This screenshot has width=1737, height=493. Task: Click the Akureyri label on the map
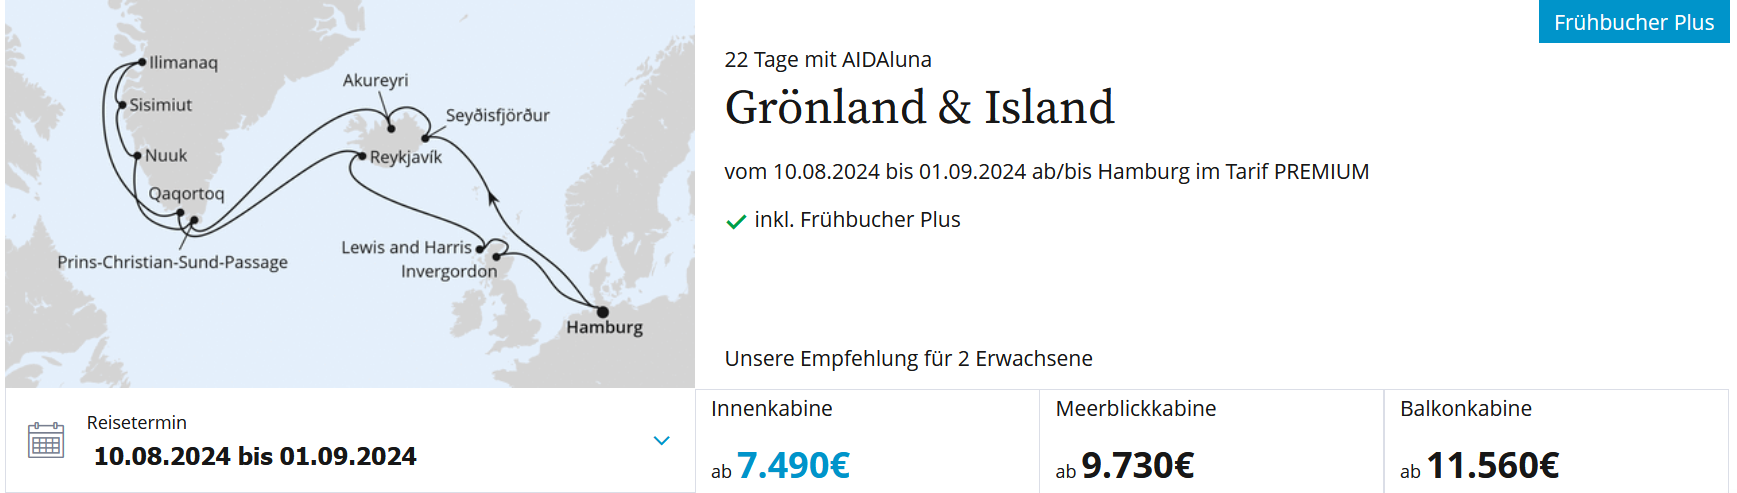[x=375, y=81]
